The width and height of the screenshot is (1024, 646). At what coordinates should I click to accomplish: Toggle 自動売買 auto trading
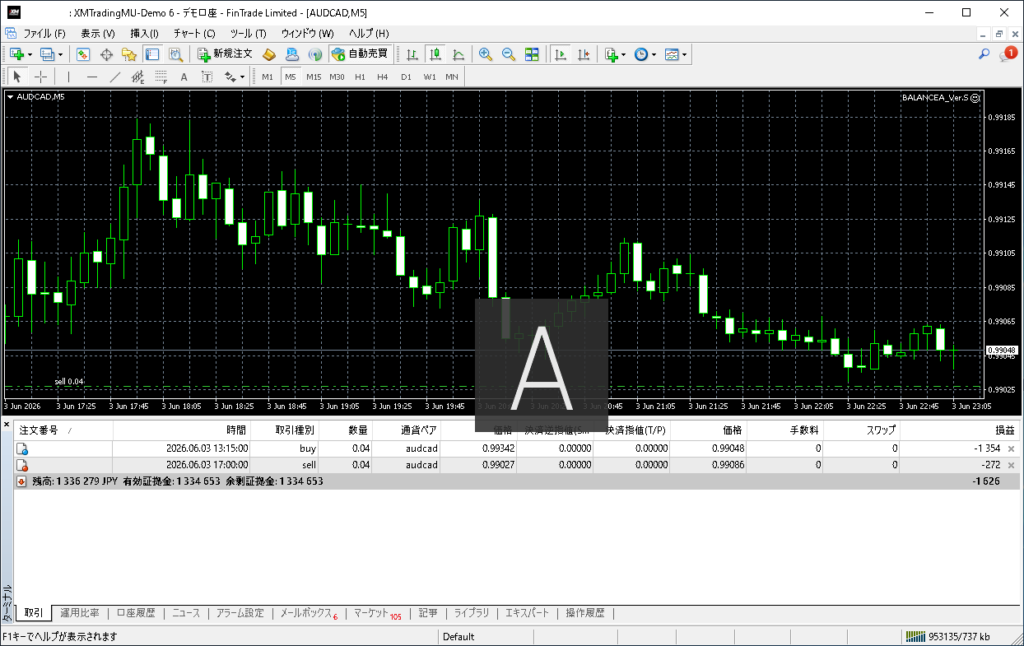pos(360,54)
